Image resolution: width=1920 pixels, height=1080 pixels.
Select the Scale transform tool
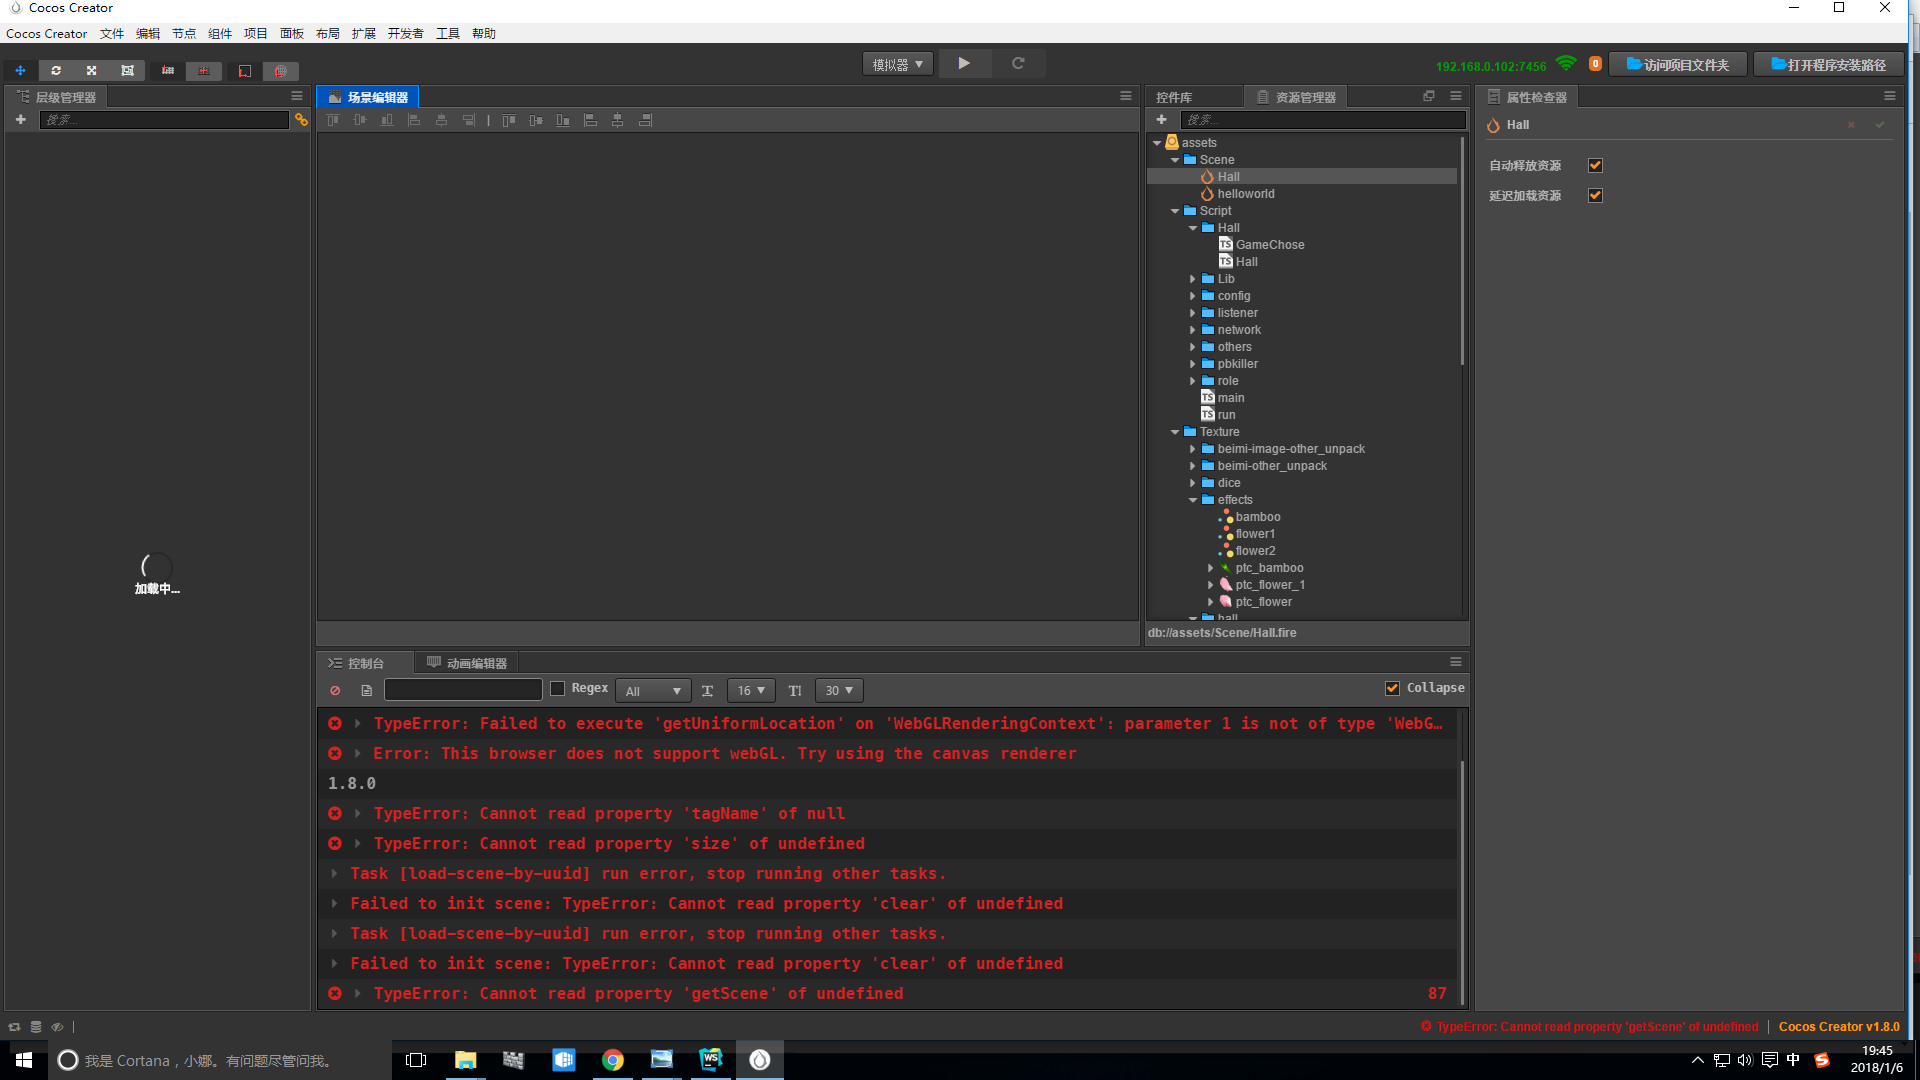pyautogui.click(x=91, y=71)
